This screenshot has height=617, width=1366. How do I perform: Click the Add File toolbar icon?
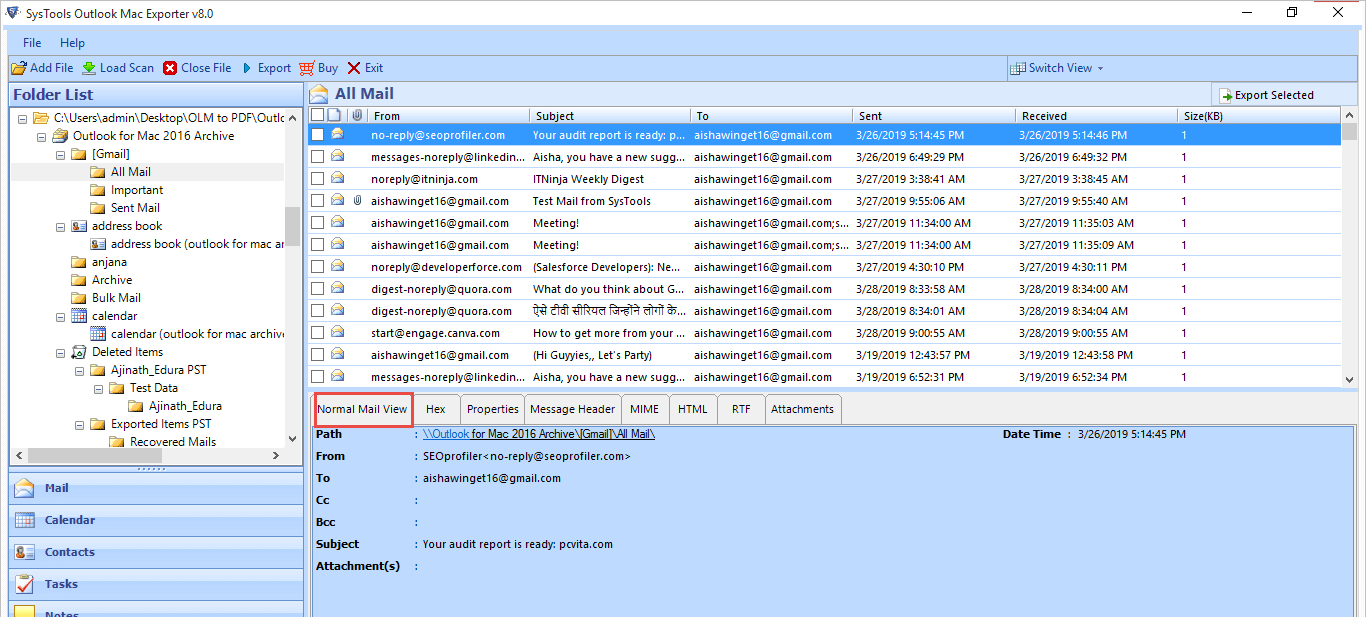[19, 68]
